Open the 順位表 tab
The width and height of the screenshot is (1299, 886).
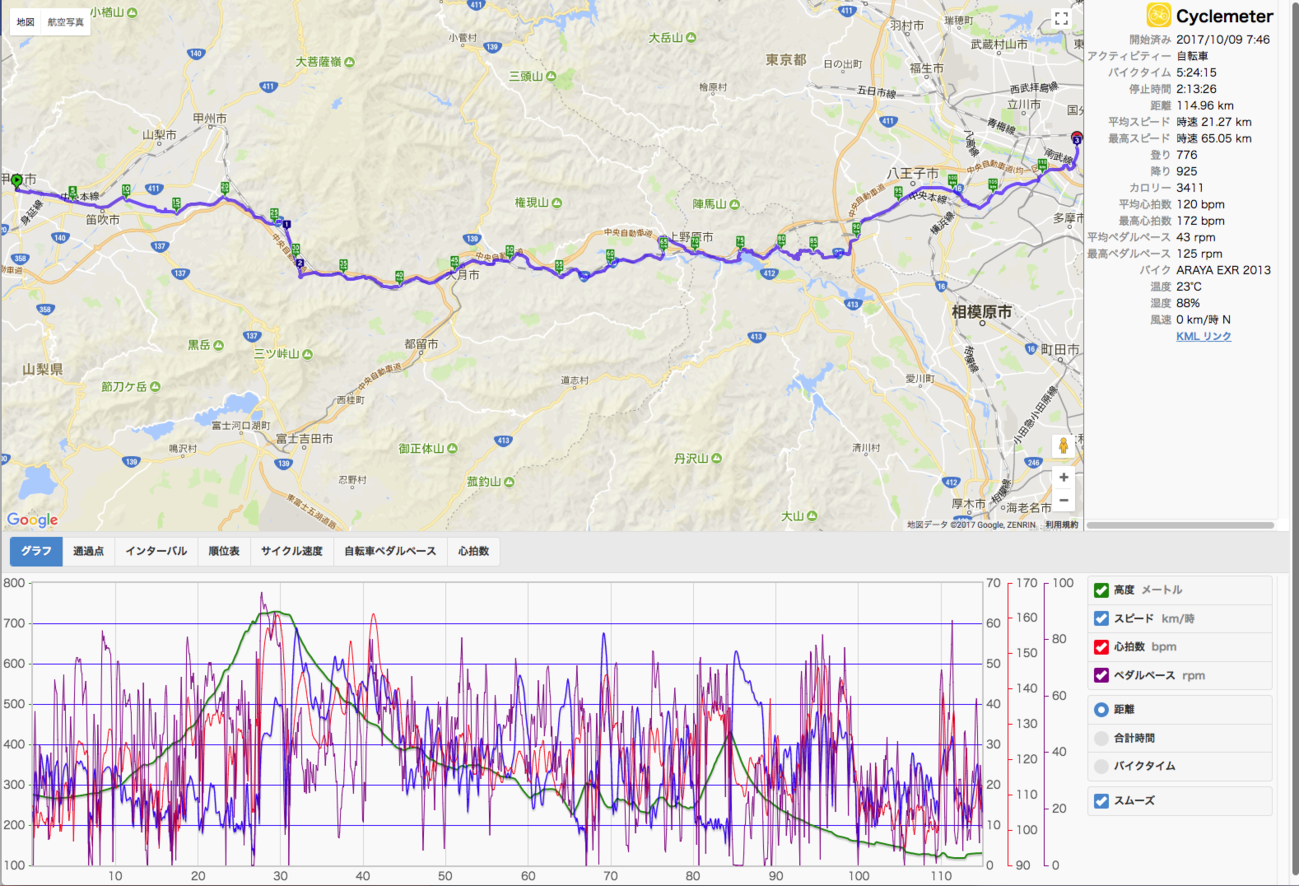[x=224, y=551]
